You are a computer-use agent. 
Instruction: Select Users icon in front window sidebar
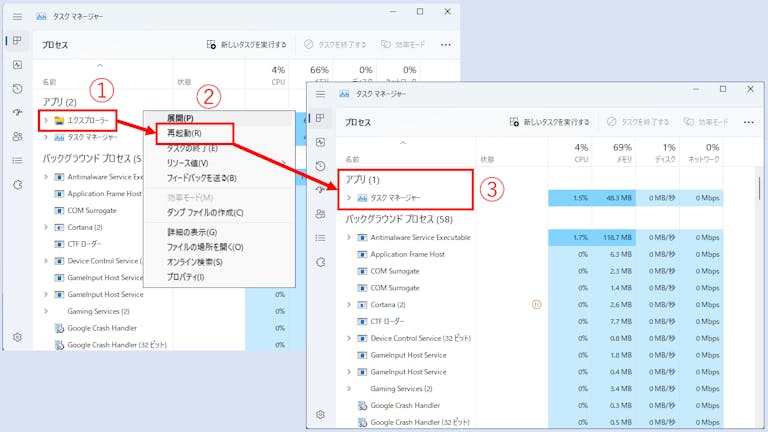pos(320,214)
